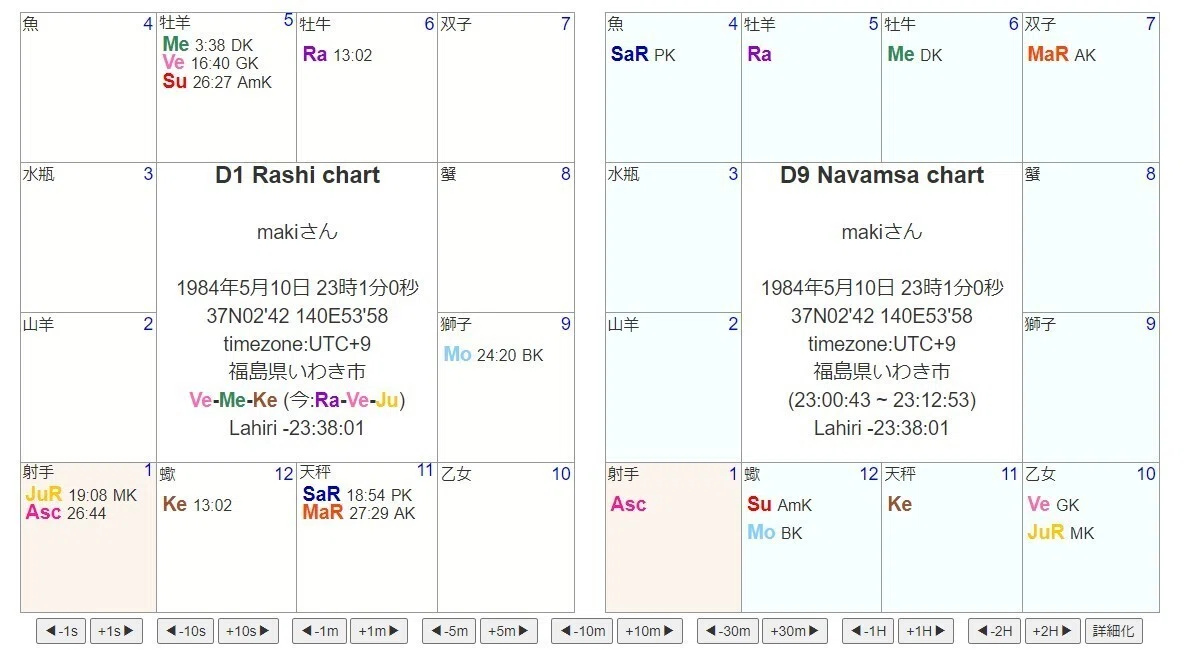The height and width of the screenshot is (650, 1193).
Task: Click the 水瓶 sign label in D9 chart
Action: (x=623, y=174)
